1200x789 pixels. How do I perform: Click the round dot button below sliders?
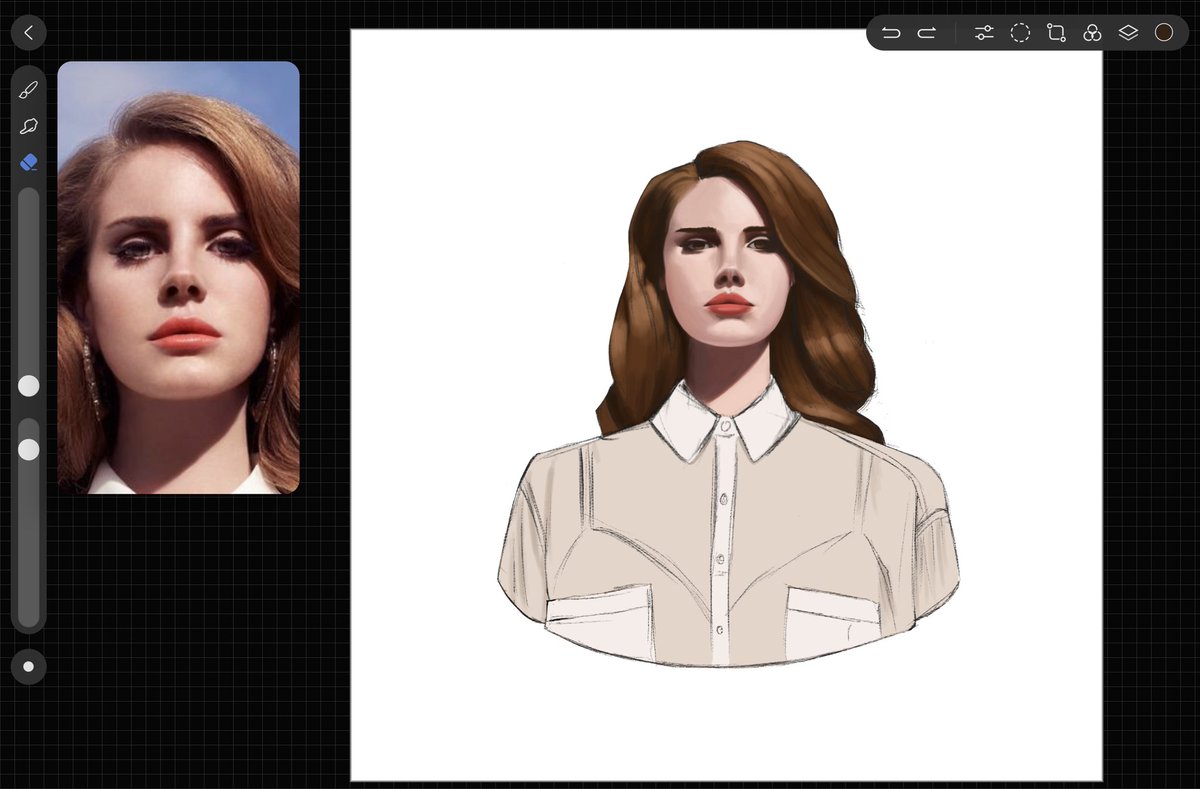28,666
